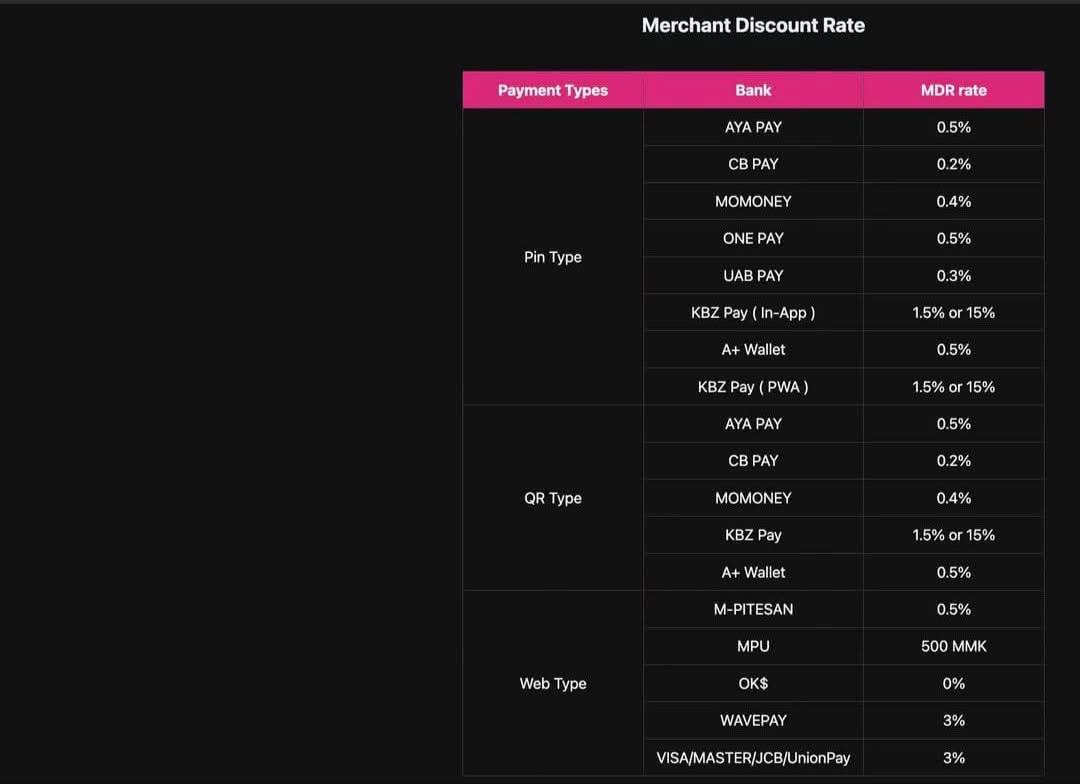Viewport: 1080px width, 784px height.
Task: Select the WAVEPAY bank cell
Action: 753,721
